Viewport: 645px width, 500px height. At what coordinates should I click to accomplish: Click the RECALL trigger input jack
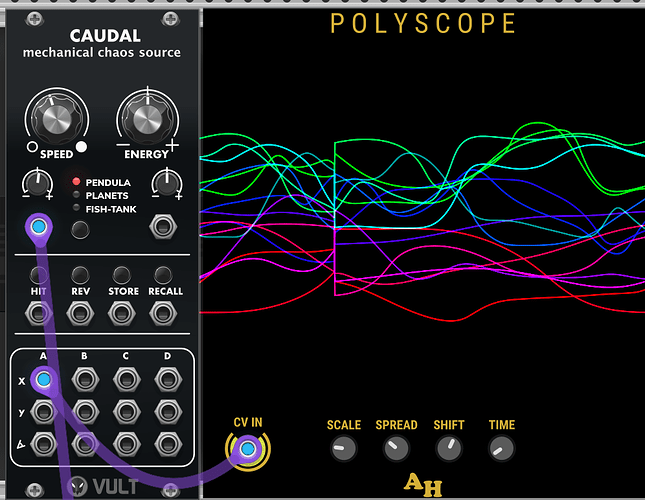[x=163, y=314]
